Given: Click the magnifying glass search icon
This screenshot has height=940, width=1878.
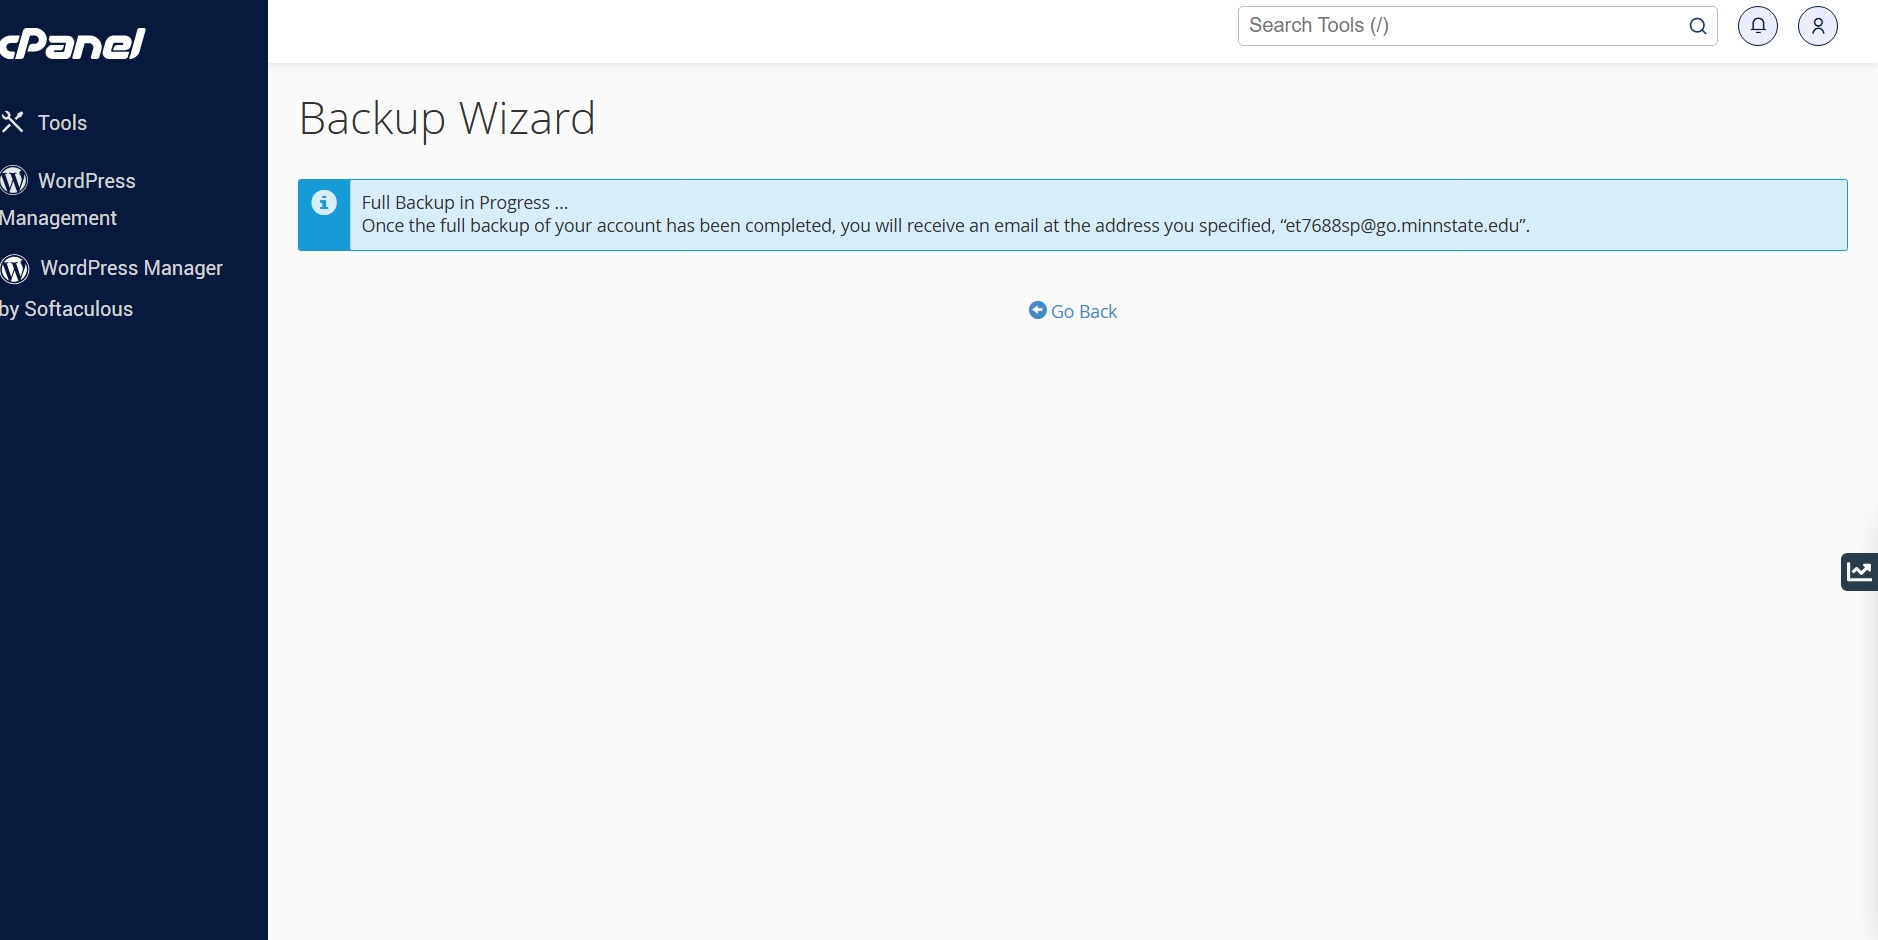Looking at the screenshot, I should (1697, 26).
